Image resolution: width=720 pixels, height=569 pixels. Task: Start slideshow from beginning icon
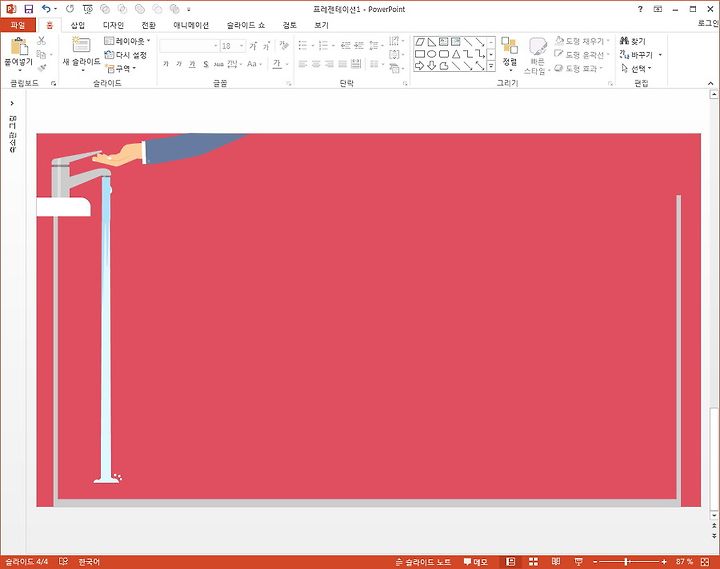[87, 9]
